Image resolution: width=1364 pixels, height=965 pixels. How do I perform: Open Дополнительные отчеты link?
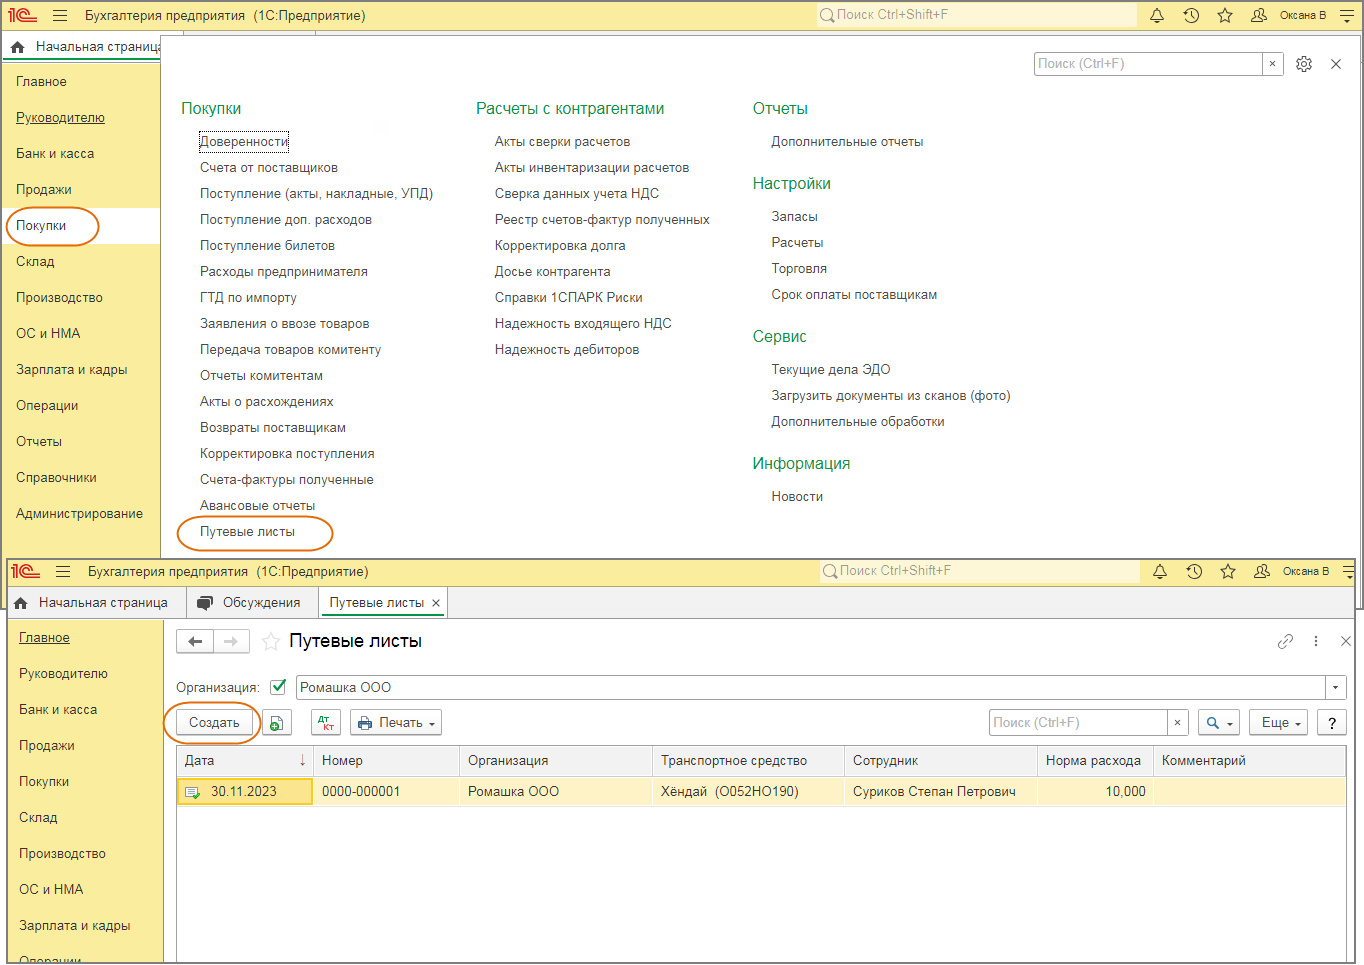[847, 142]
